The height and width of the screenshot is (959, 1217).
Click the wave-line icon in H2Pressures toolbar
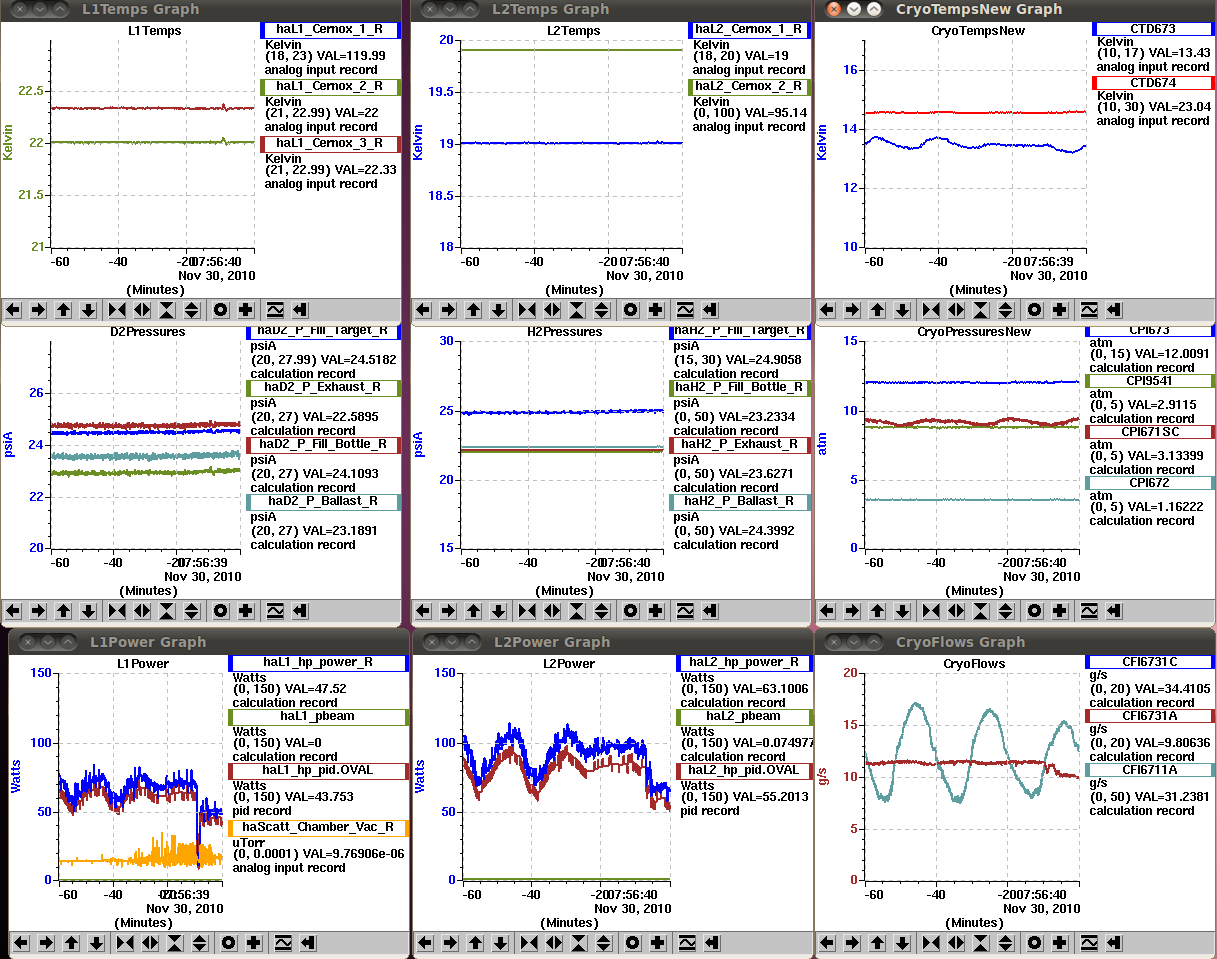pos(685,610)
